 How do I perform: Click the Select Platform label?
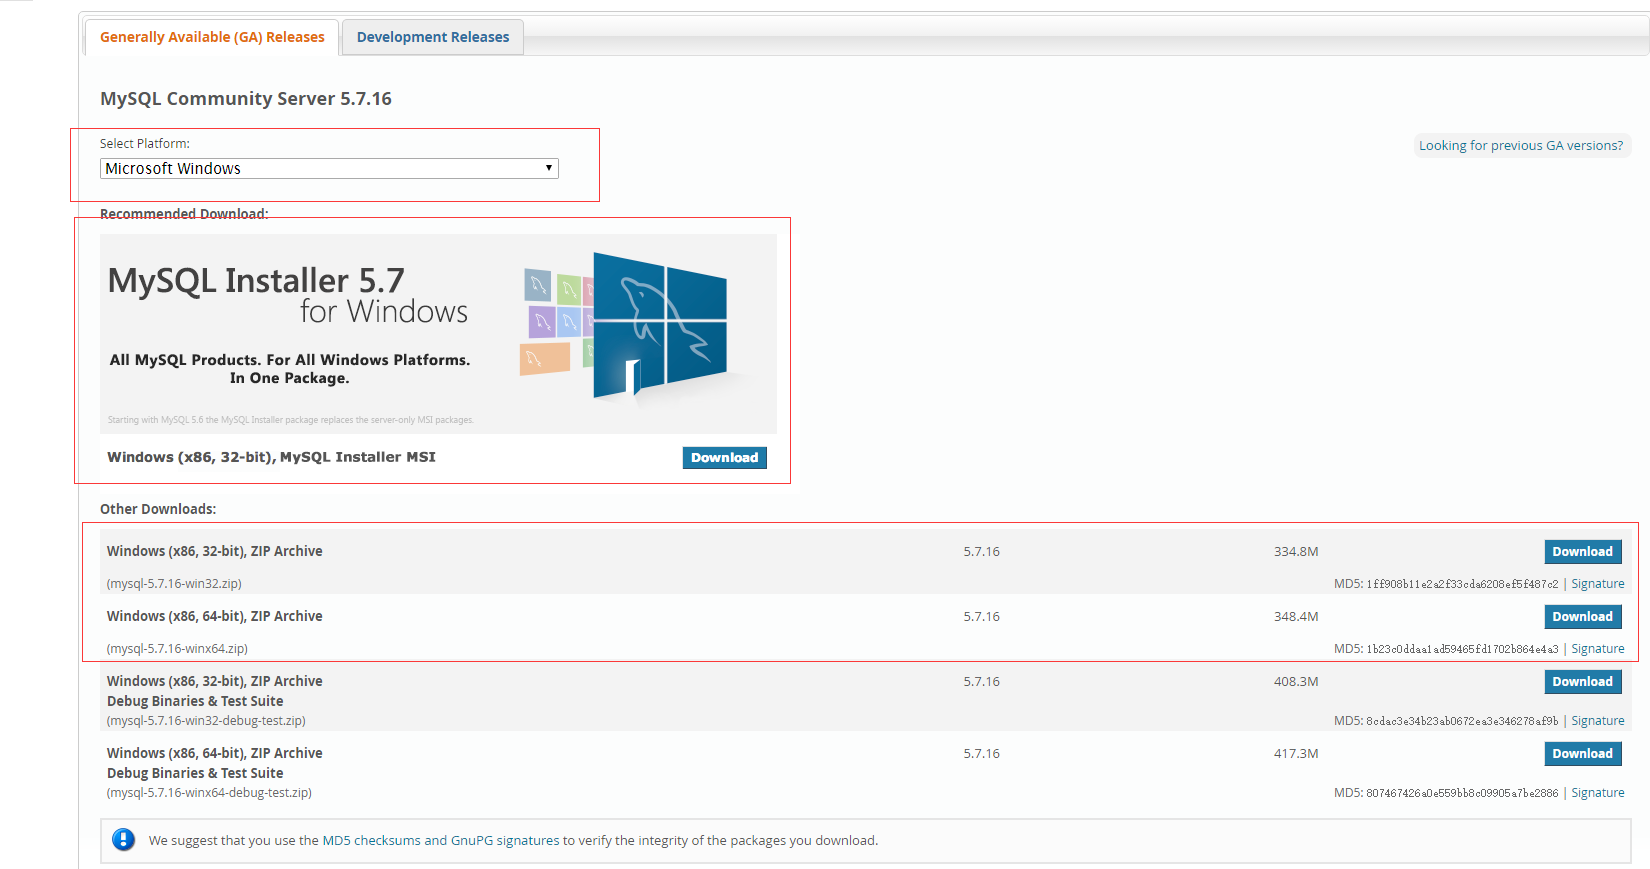(x=145, y=144)
